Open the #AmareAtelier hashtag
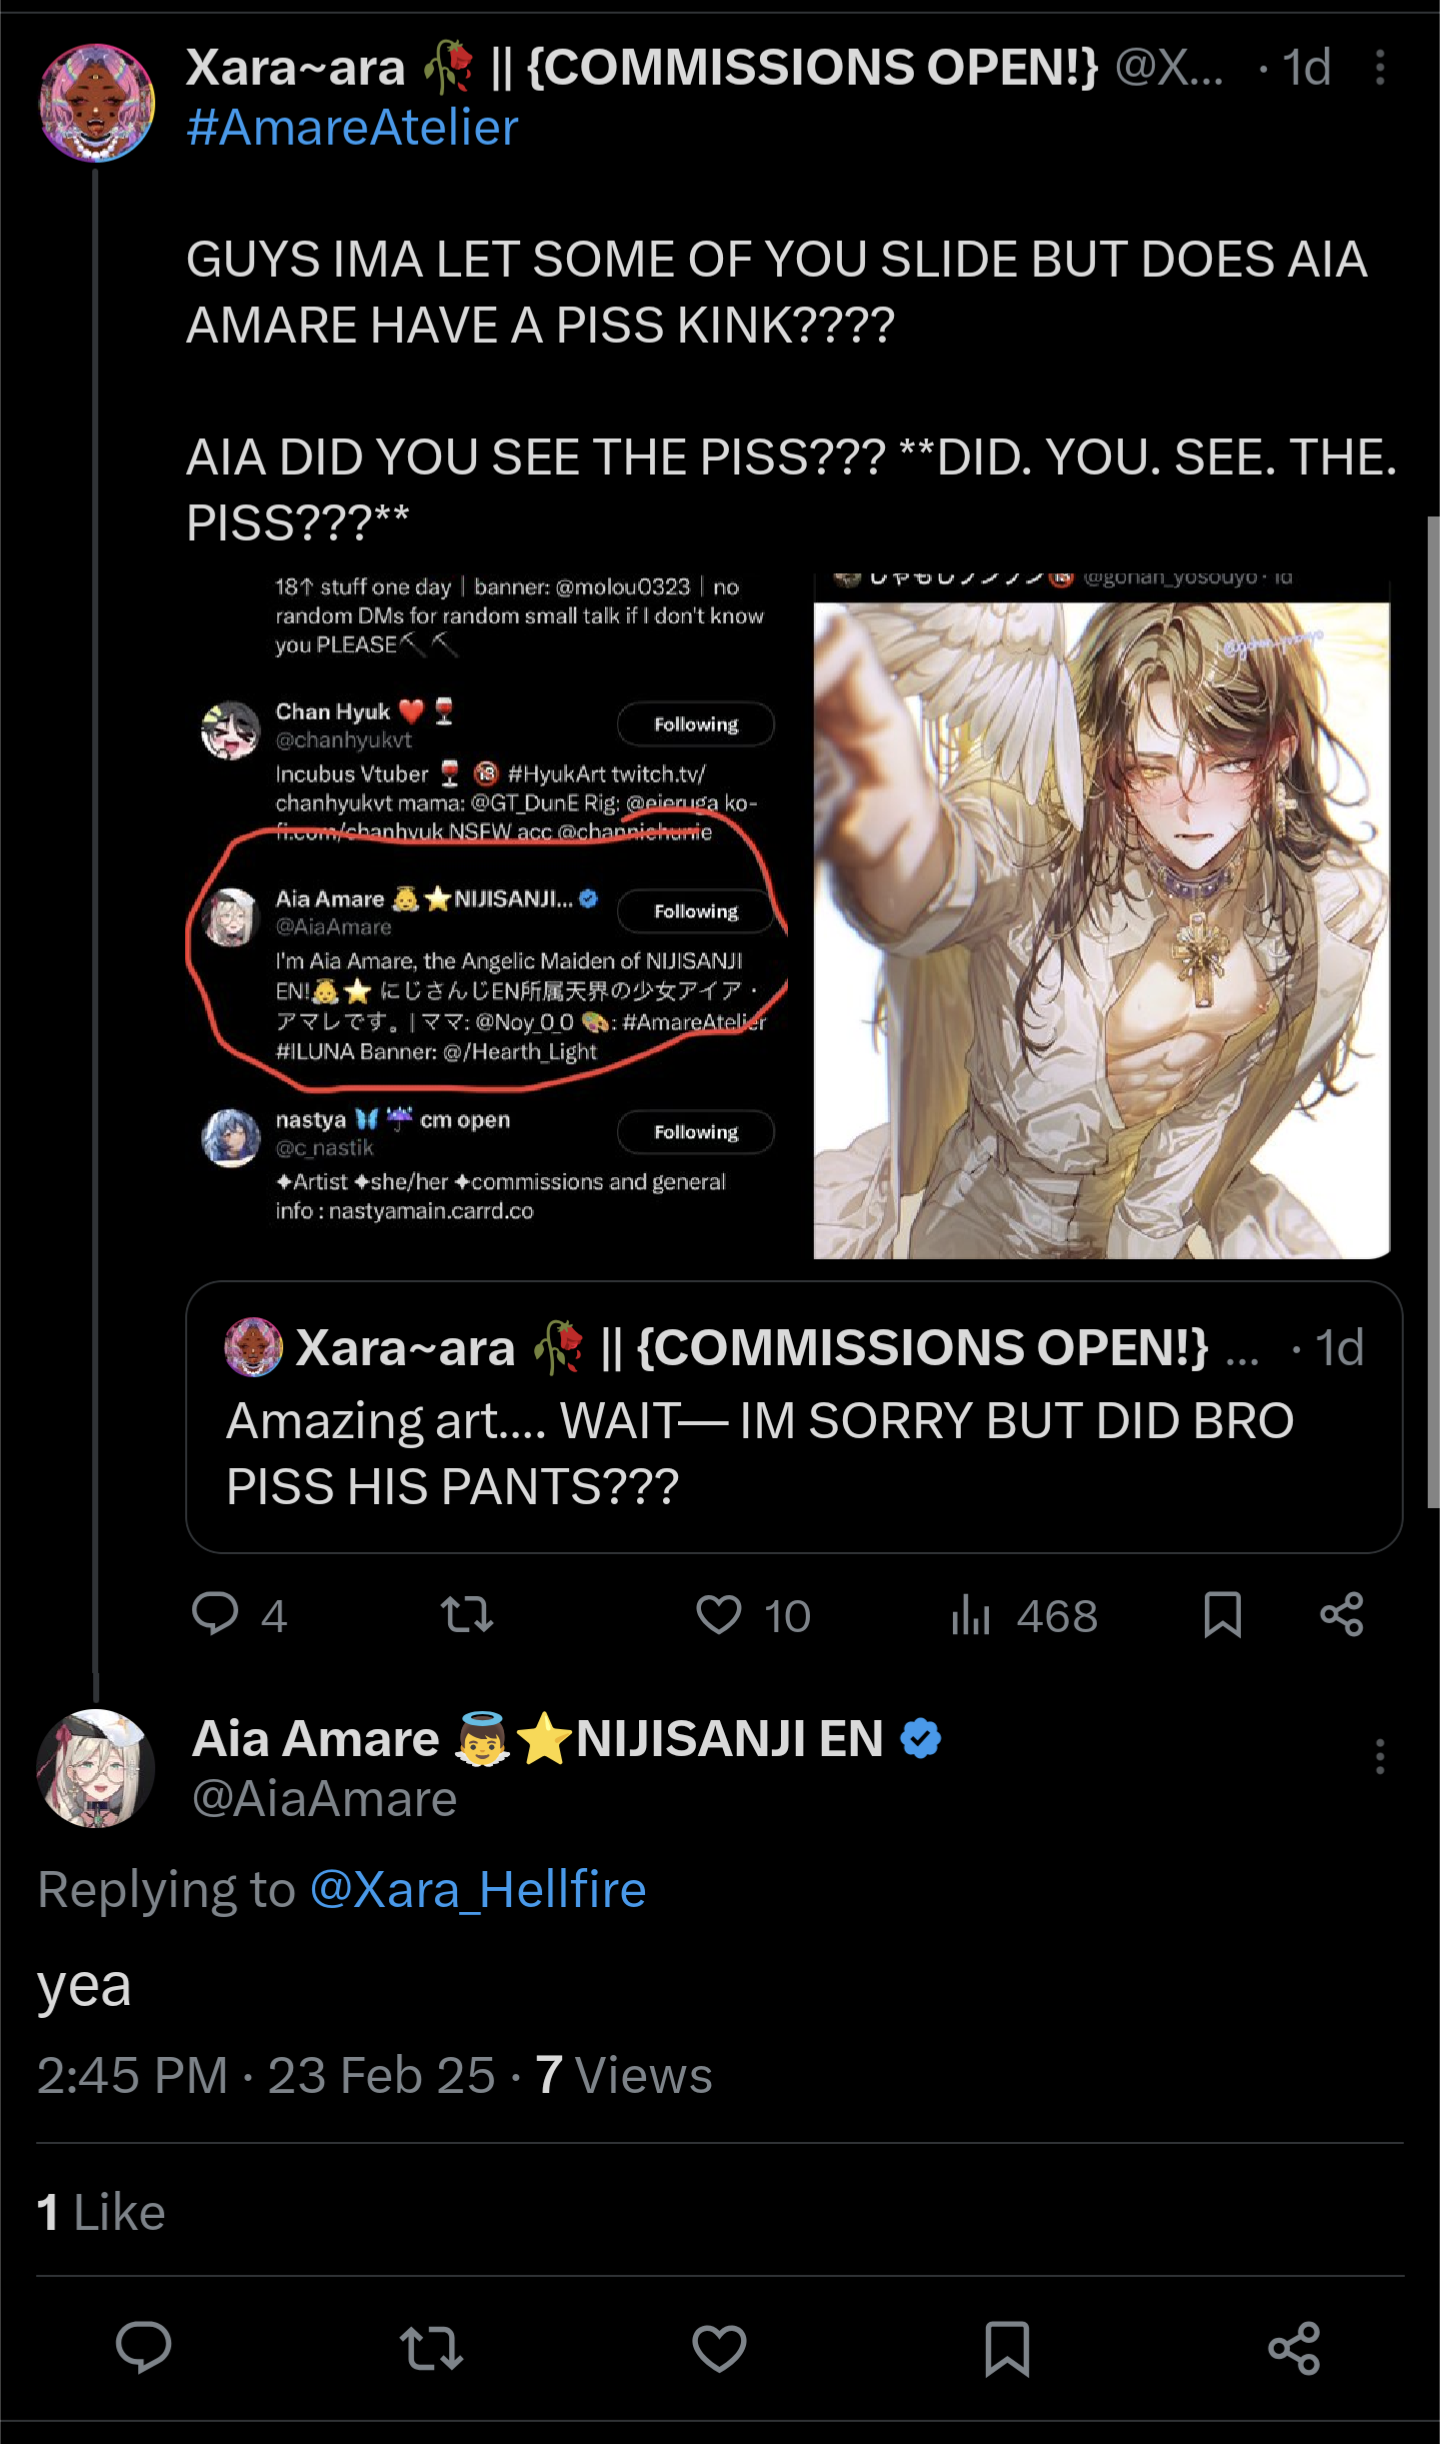 tap(352, 128)
